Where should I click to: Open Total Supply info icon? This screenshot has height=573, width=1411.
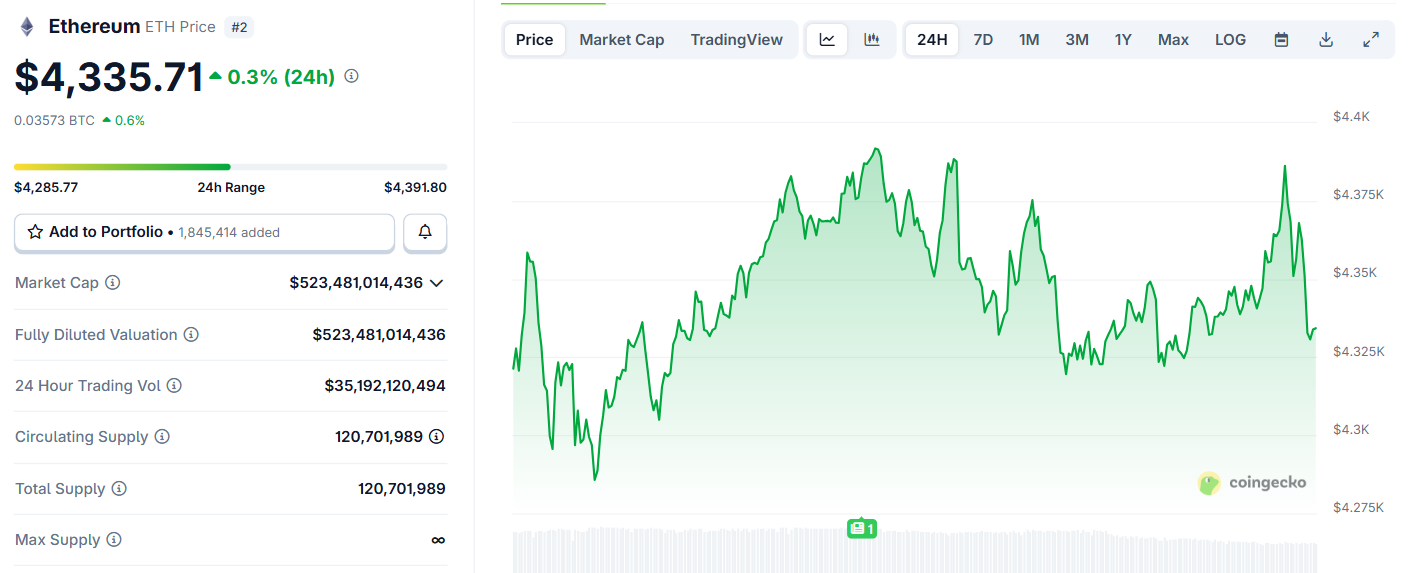[119, 489]
